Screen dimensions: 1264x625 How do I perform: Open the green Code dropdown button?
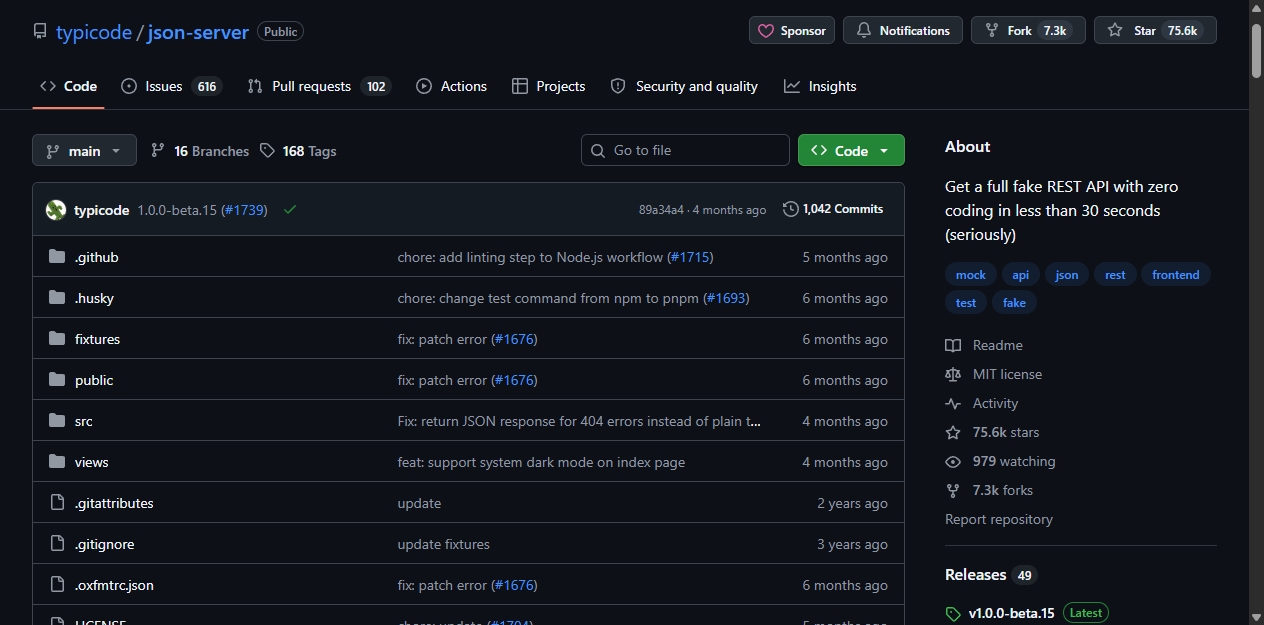pyautogui.click(x=851, y=150)
